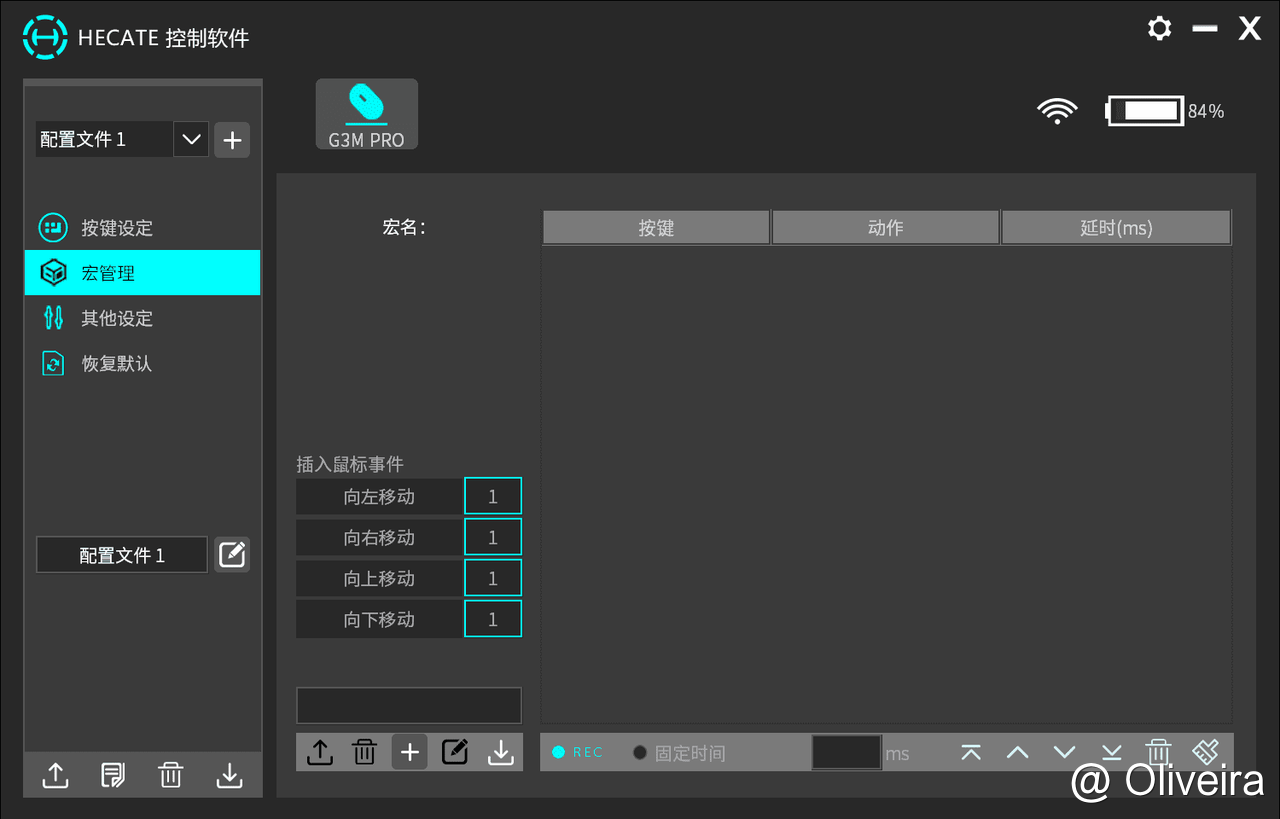The height and width of the screenshot is (819, 1280).
Task: Move the macro step to top
Action: tap(970, 752)
